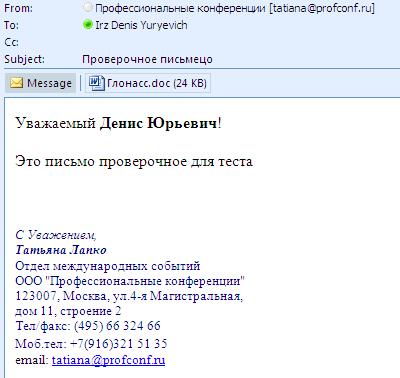Click the gray presence indicator beside sender
The image size is (400, 378).
coord(87,7)
